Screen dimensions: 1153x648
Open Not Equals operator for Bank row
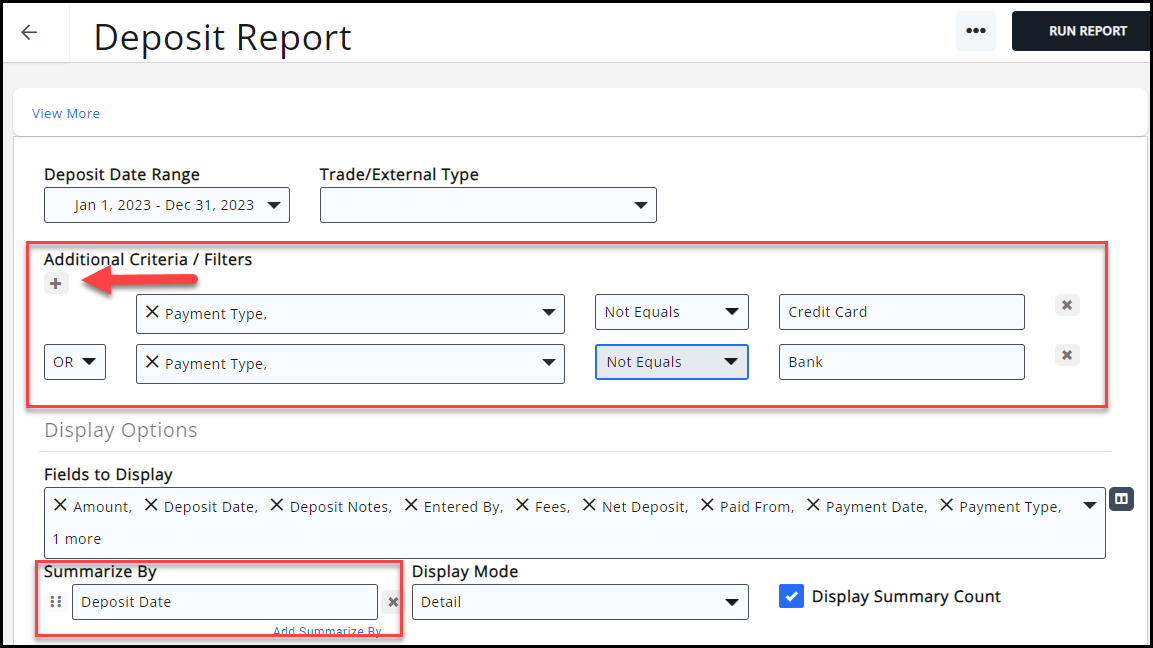(x=671, y=362)
